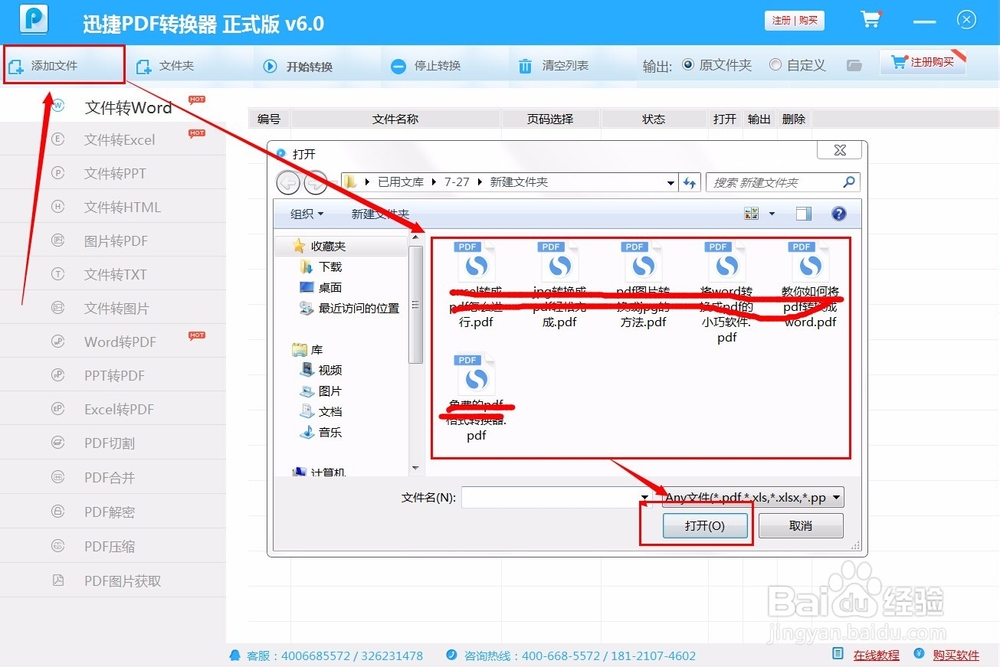Click the PDF解密 sidebar icon
The width and height of the screenshot is (1000, 667).
click(x=58, y=511)
